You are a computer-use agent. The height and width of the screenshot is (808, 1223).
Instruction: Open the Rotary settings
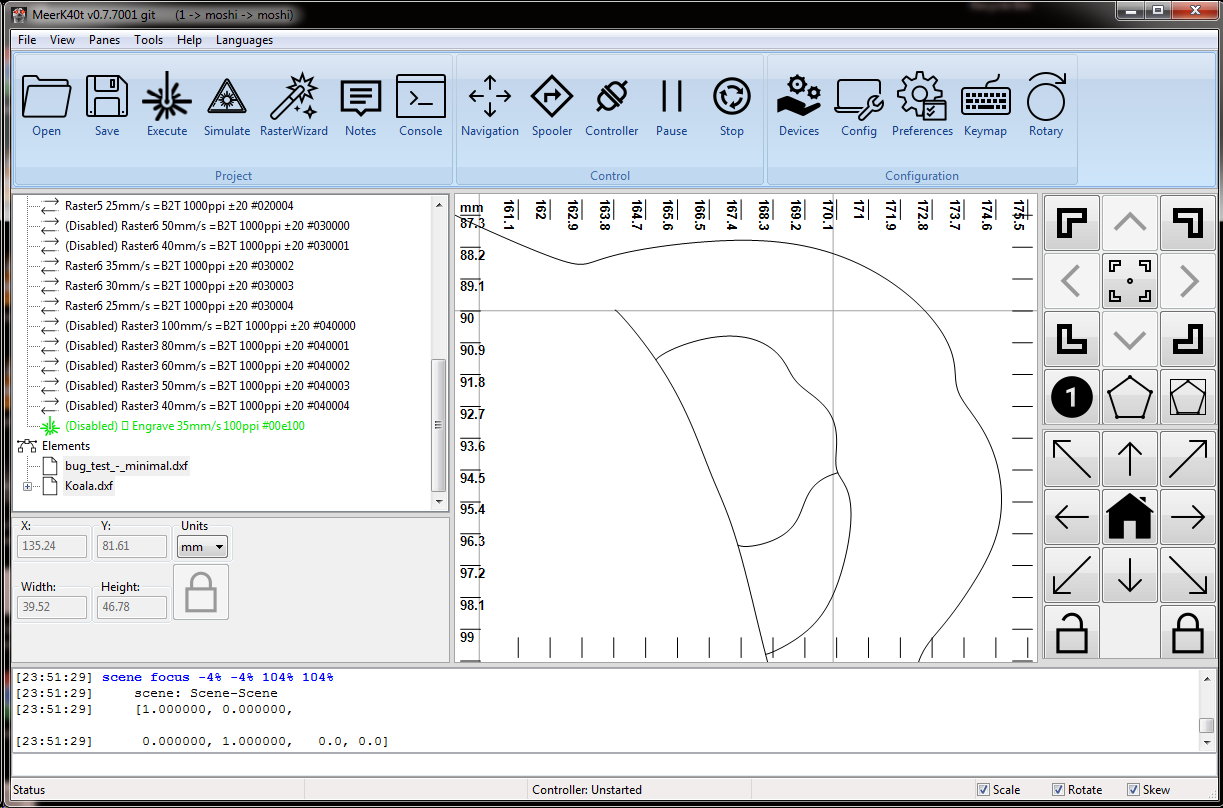tap(1046, 106)
